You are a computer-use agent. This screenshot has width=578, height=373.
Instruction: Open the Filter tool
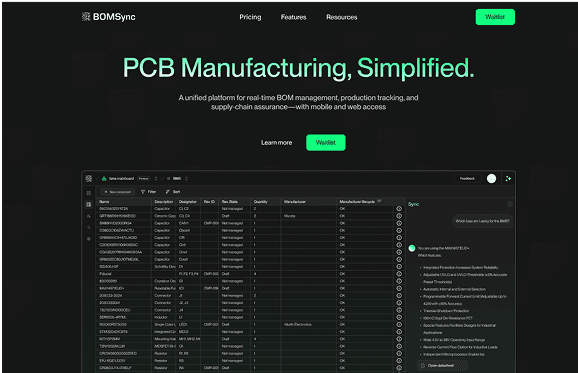pos(149,192)
